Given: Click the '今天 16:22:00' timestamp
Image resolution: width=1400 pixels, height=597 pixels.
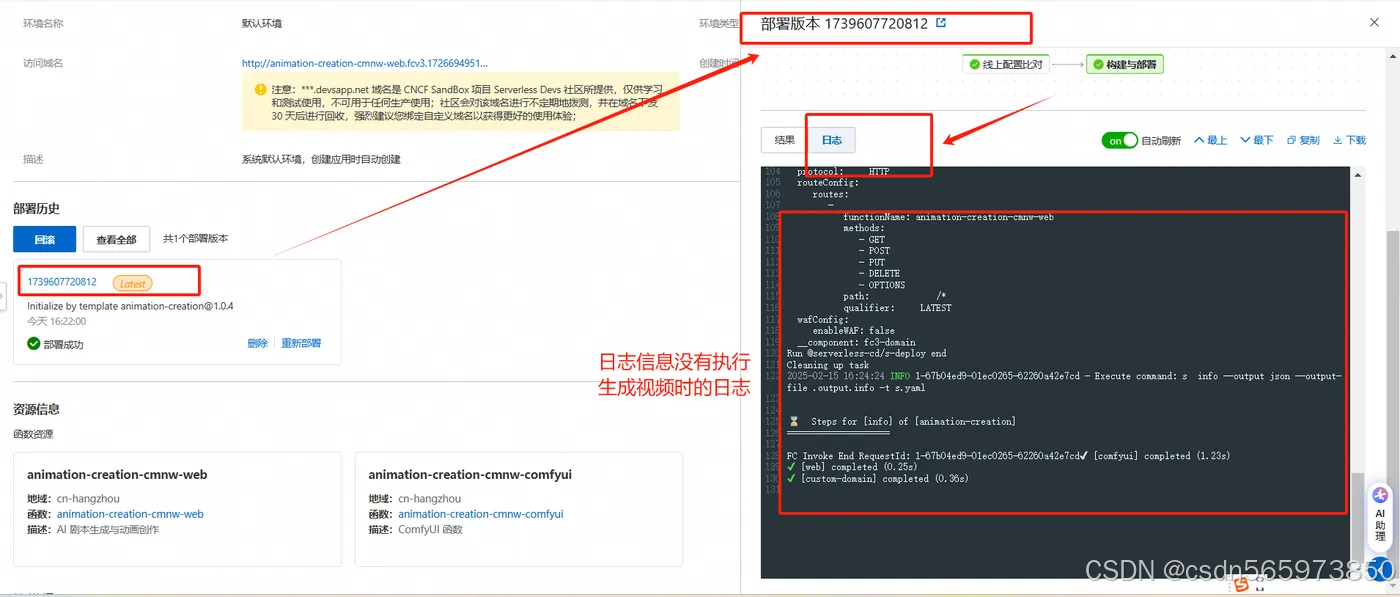Looking at the screenshot, I should [x=57, y=322].
